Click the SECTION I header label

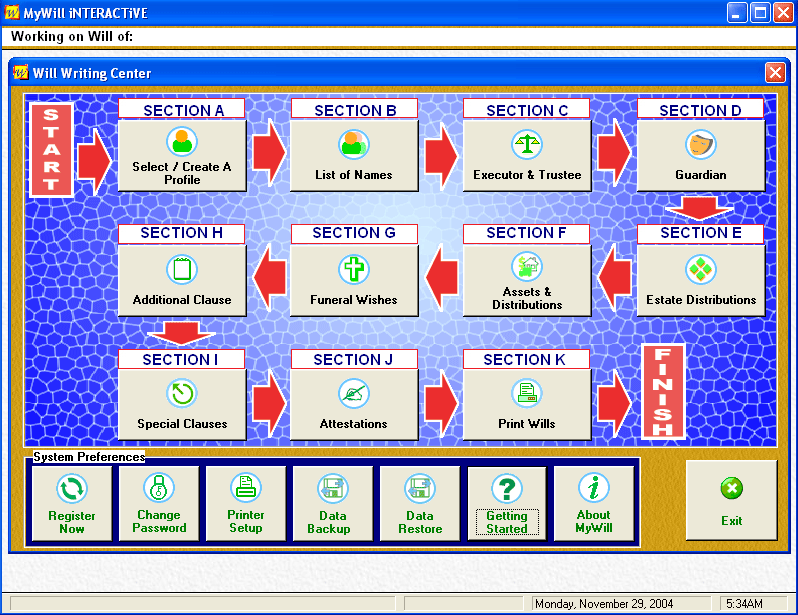182,359
